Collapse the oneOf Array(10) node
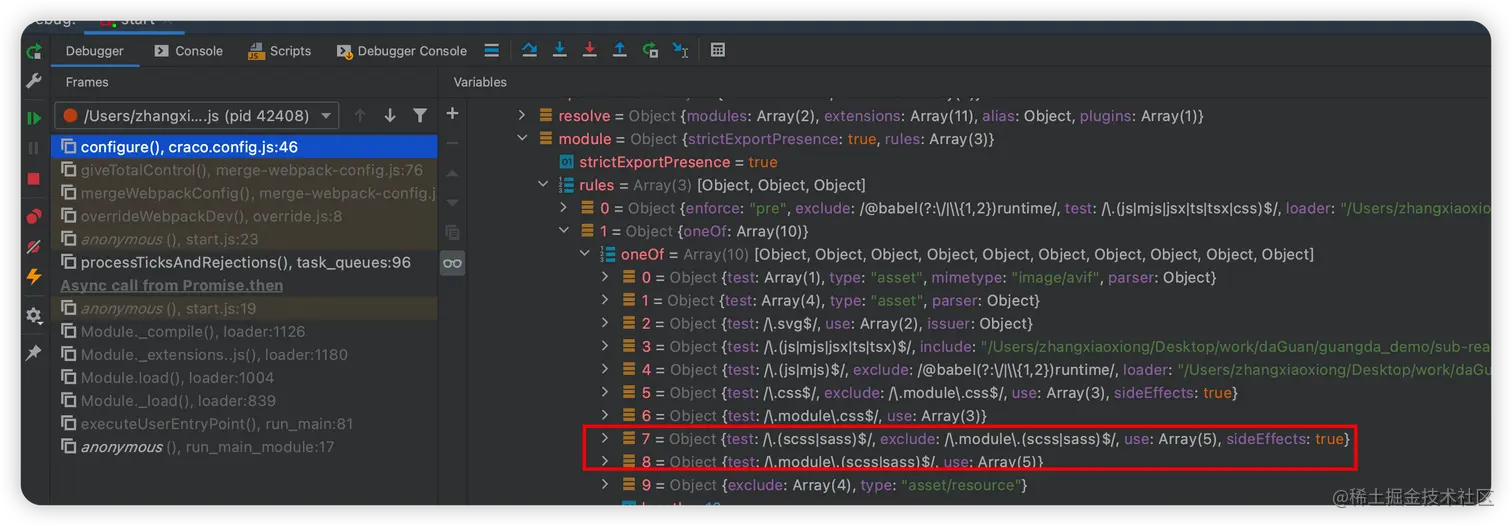 585,254
